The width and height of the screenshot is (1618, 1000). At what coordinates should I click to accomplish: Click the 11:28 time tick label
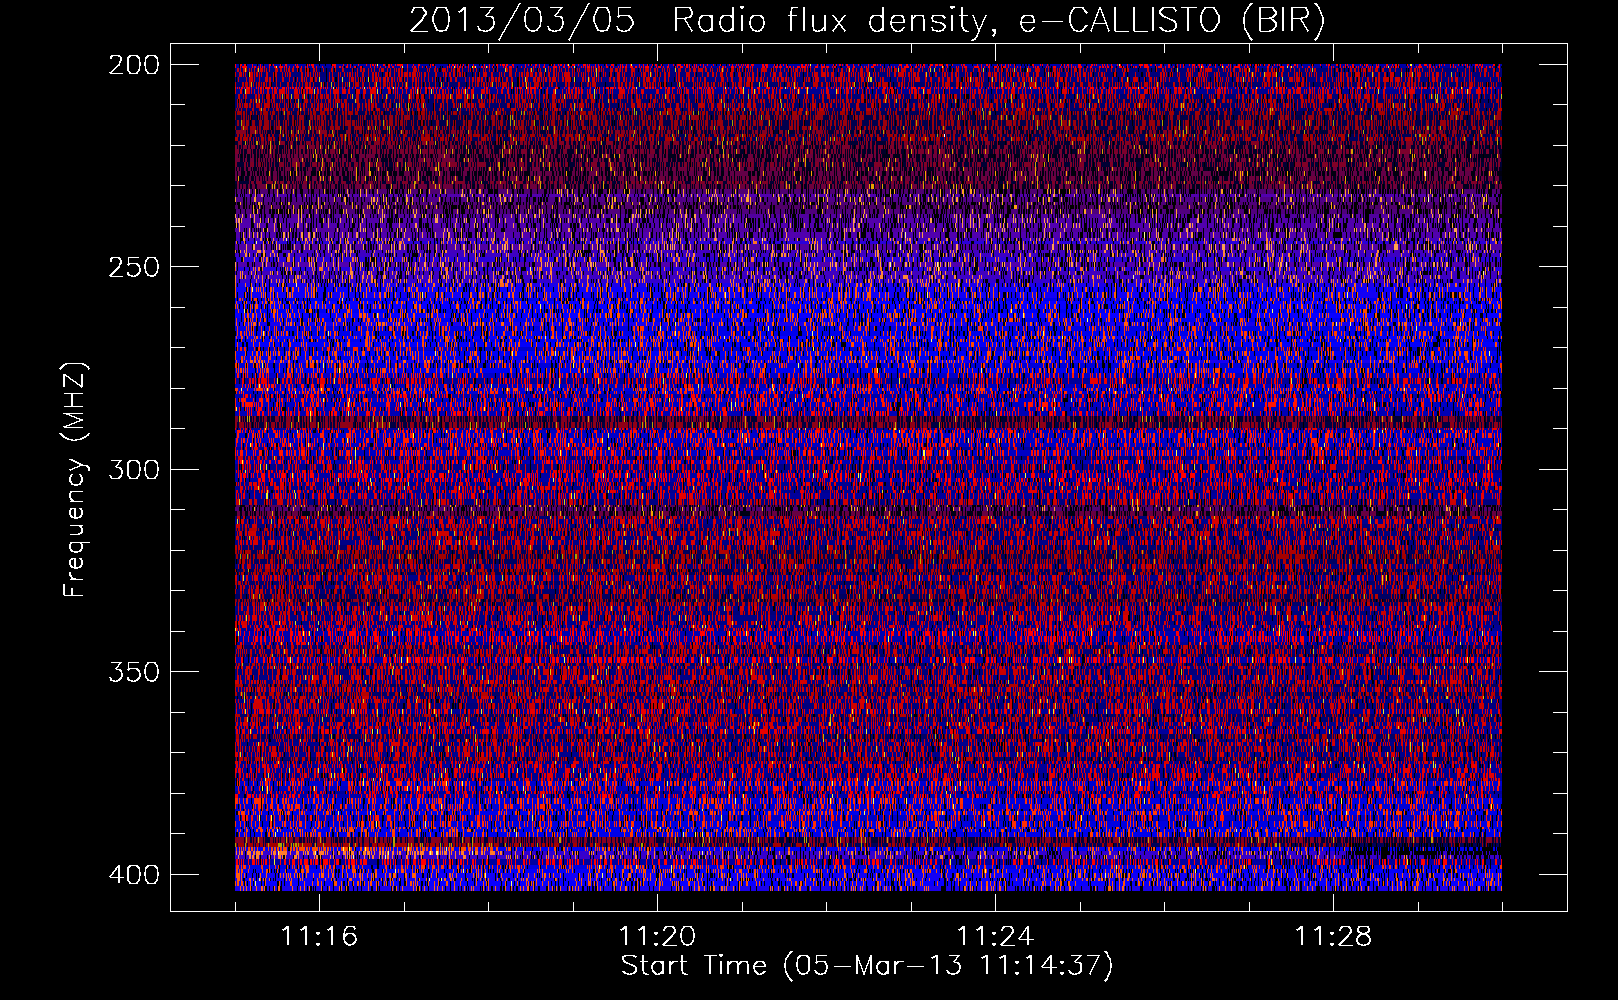coord(1333,936)
